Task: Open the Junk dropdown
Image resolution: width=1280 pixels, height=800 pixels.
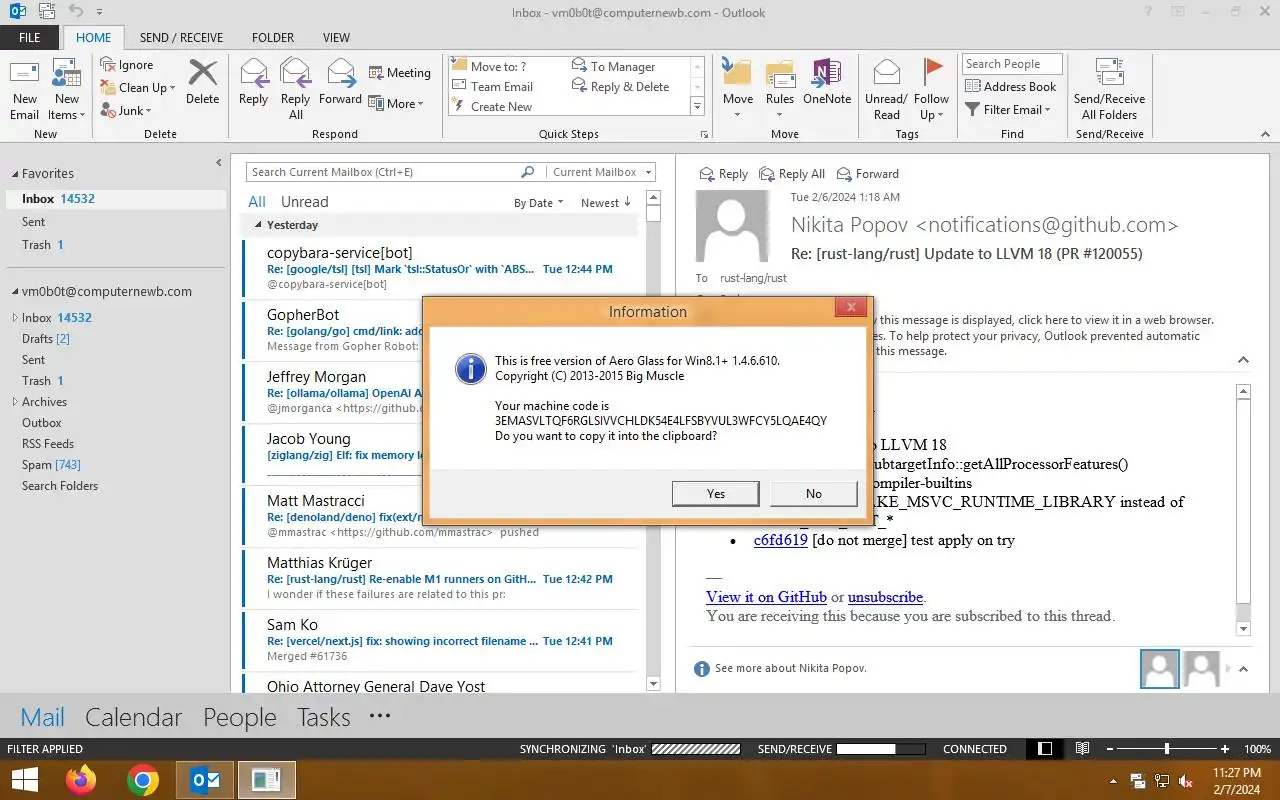Action: tap(126, 111)
